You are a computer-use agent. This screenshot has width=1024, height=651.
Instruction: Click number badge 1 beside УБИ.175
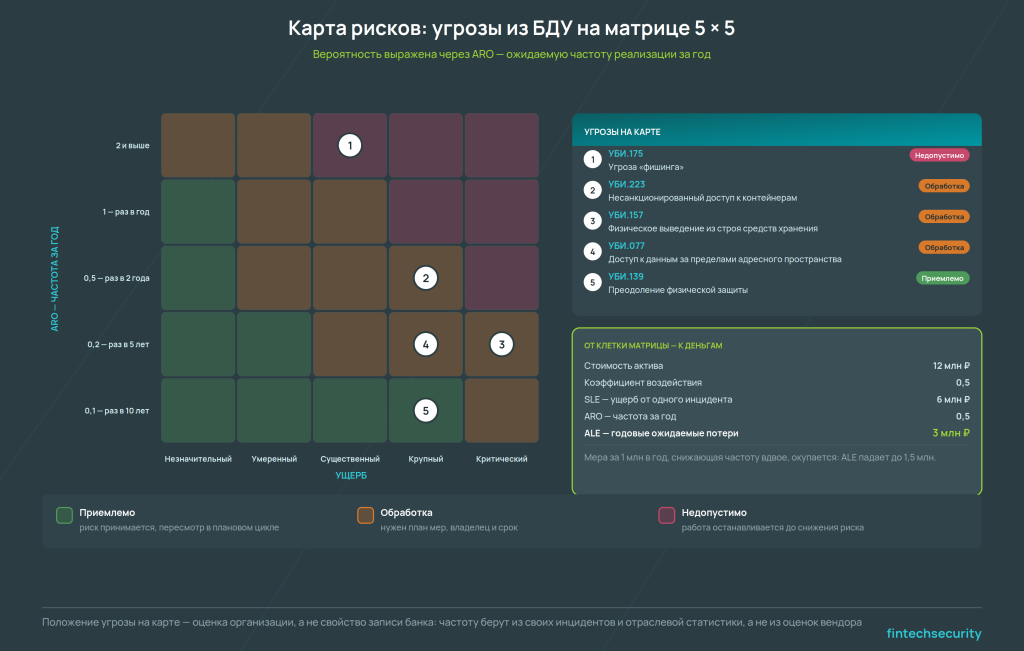[x=592, y=159]
